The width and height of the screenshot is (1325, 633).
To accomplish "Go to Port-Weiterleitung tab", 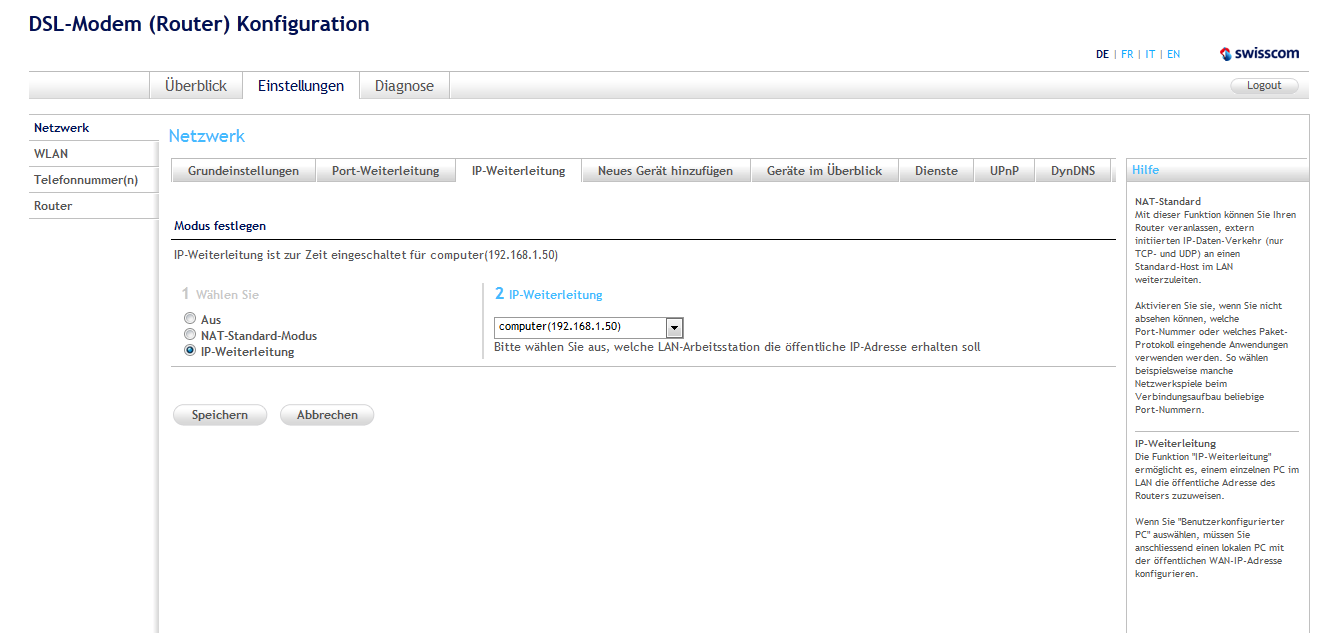I will click(x=385, y=171).
